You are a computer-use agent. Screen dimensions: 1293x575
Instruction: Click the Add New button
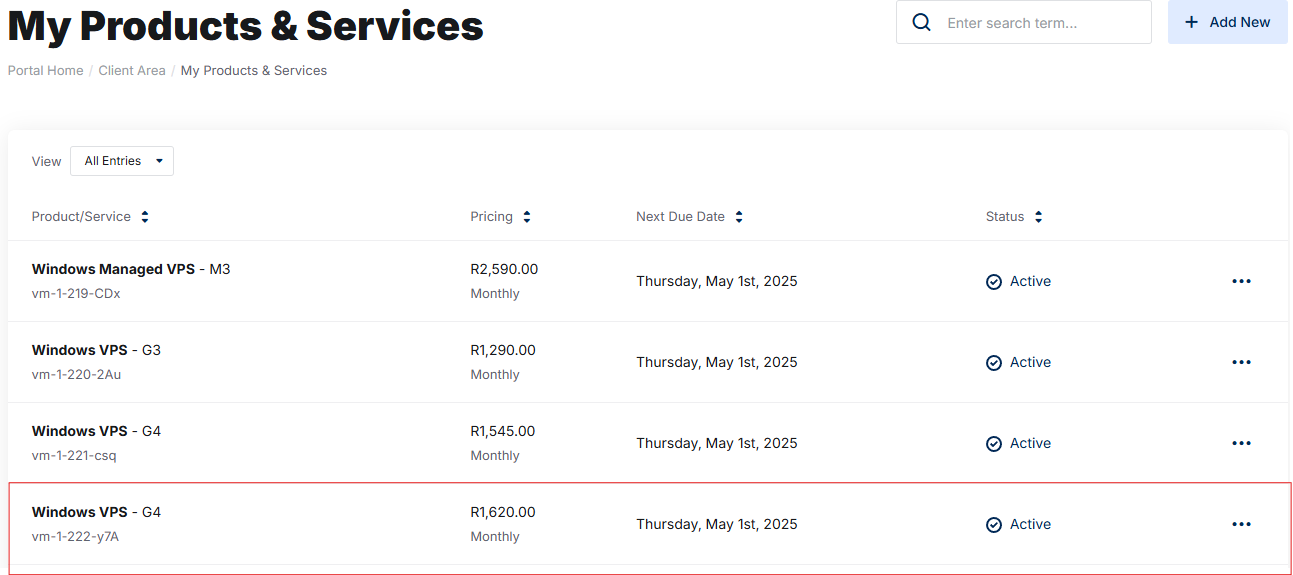(1227, 22)
